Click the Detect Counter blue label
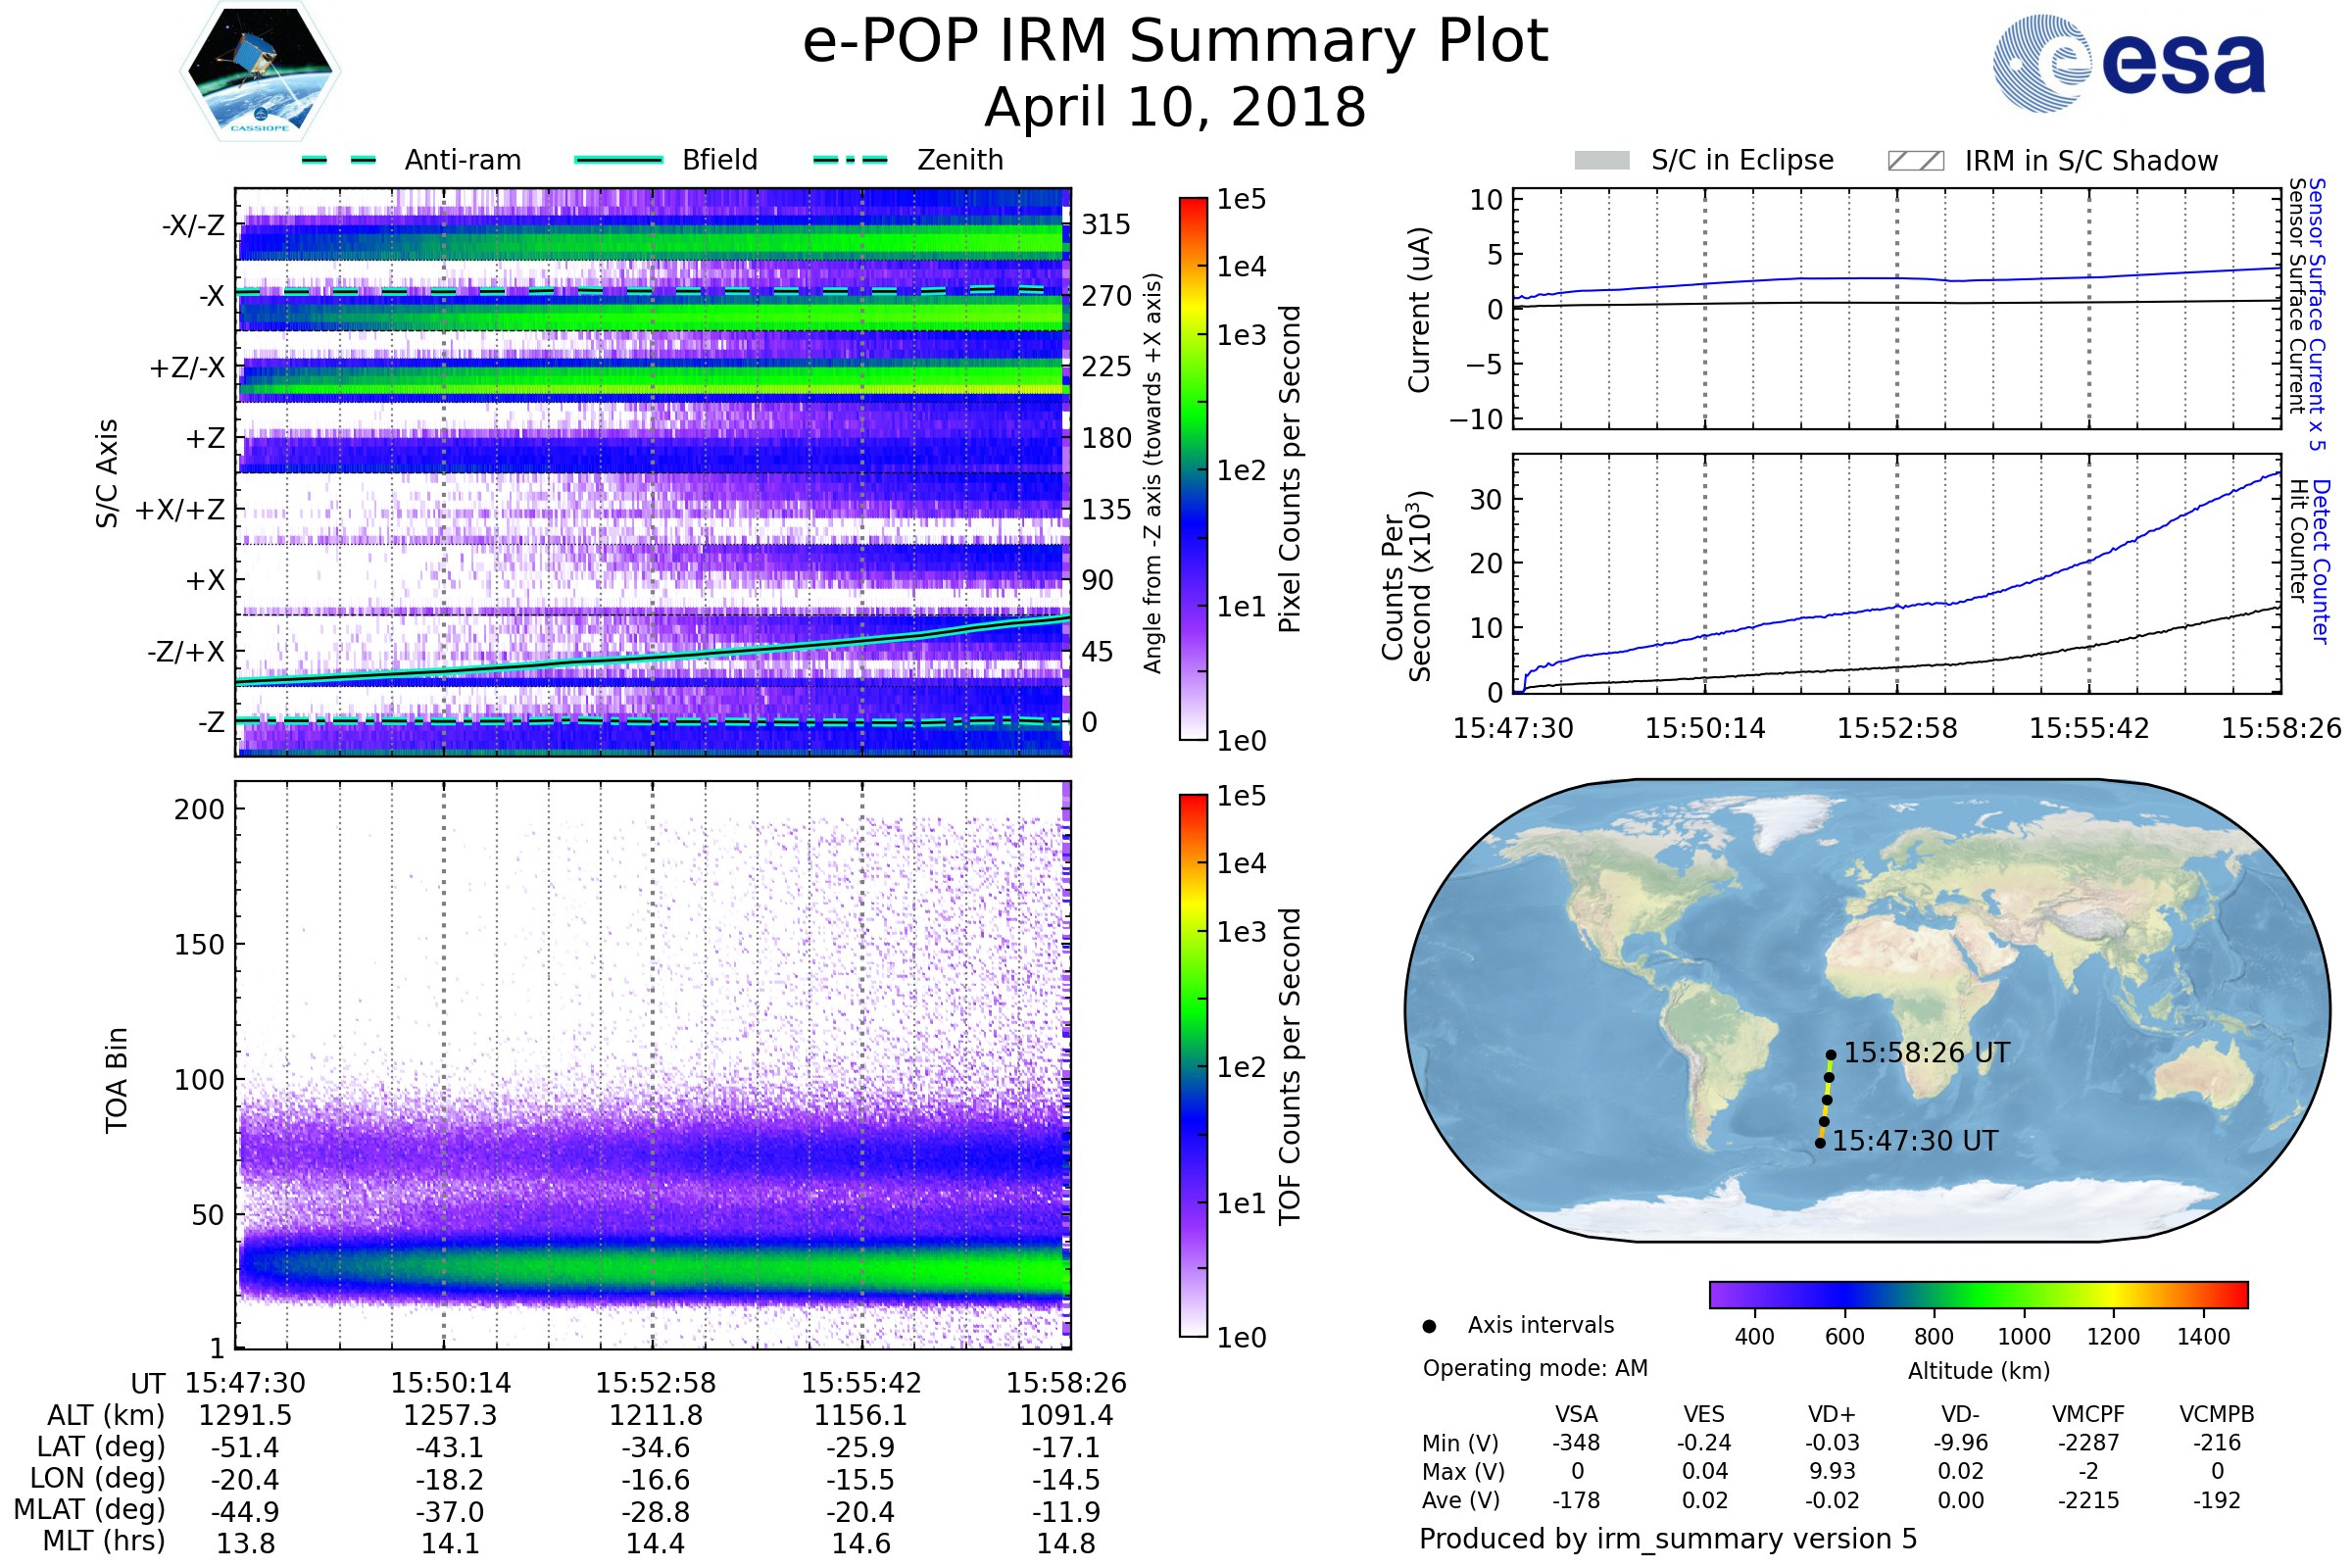This screenshot has width=2352, height=1568. click(2321, 561)
